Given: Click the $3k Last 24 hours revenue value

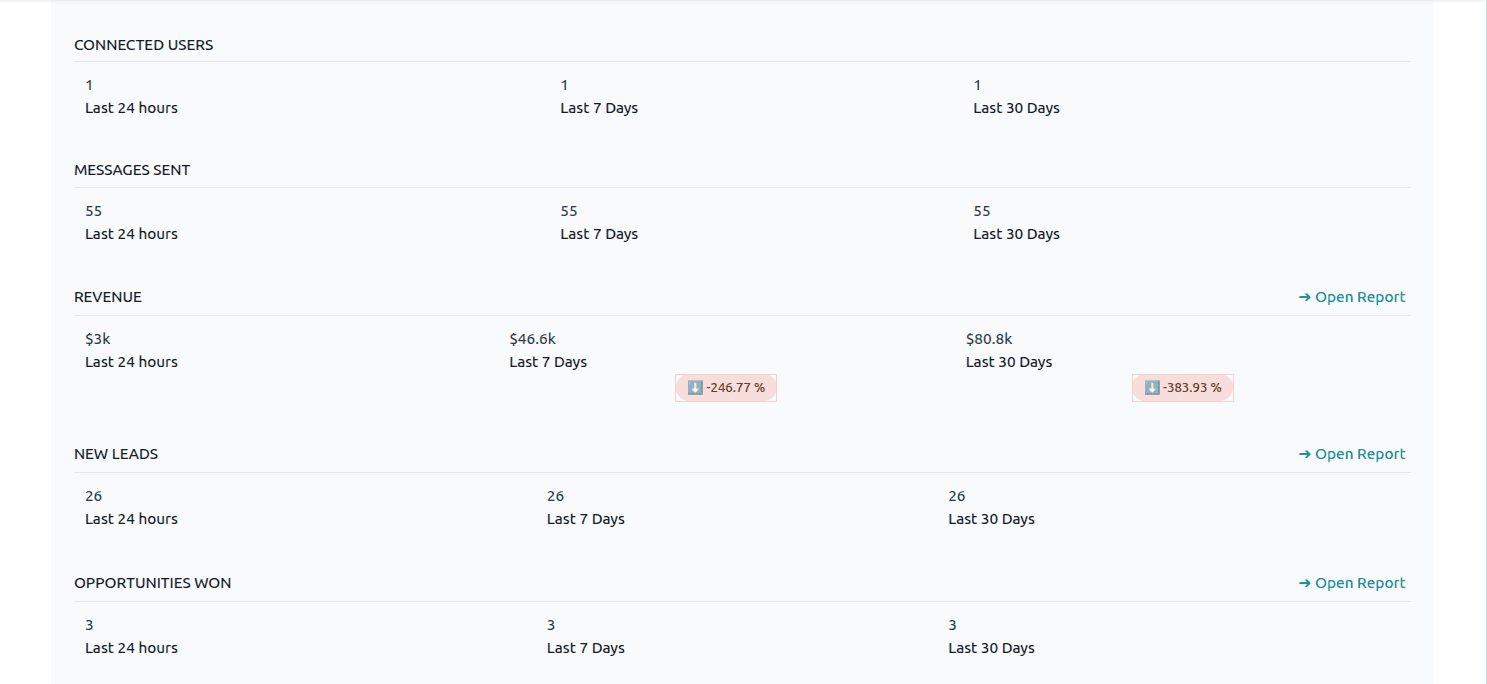Looking at the screenshot, I should click(x=97, y=338).
